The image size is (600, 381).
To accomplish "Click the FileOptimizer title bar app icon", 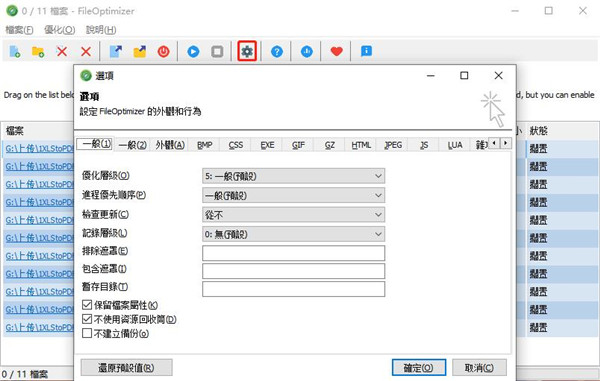I will pos(12,11).
